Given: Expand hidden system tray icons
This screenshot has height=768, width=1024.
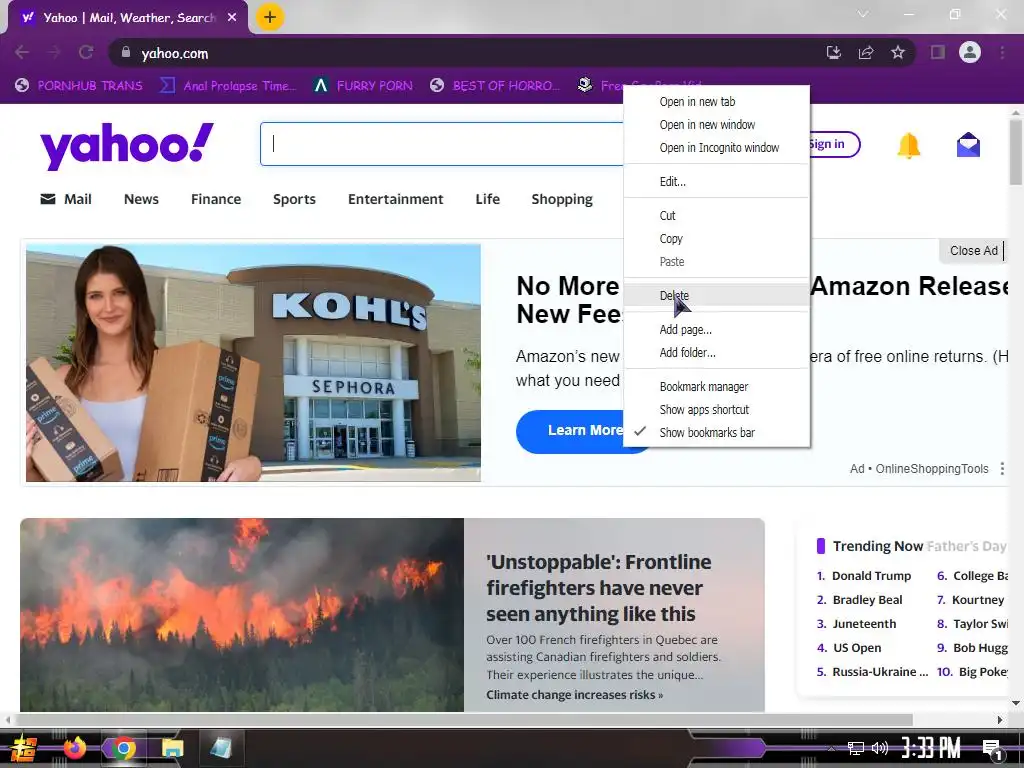Looking at the screenshot, I should 830,748.
